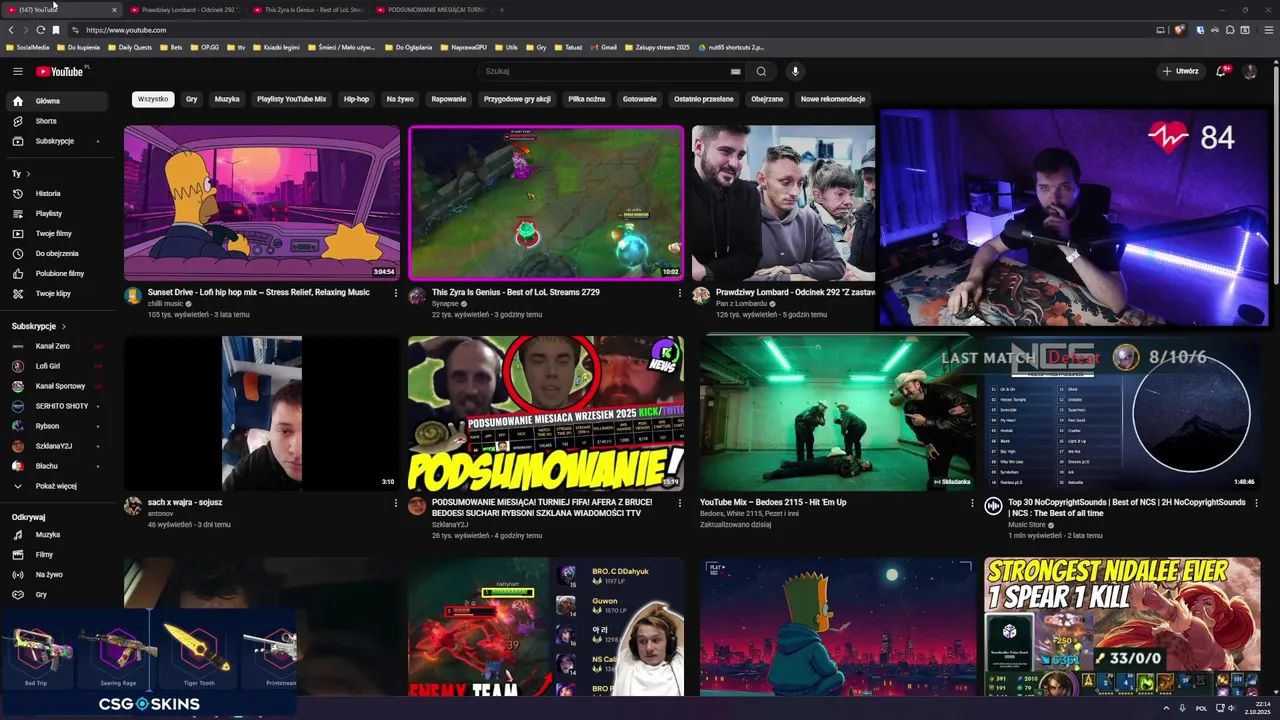
Task: Open Do obejrzenia list
Action: tap(57, 253)
